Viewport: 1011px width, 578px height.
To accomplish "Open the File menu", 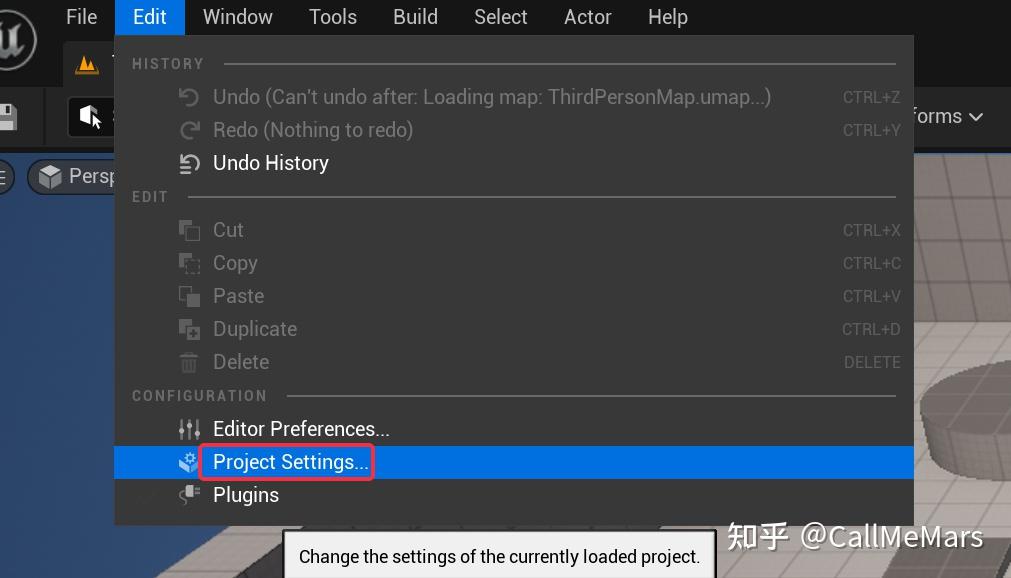I will (82, 17).
